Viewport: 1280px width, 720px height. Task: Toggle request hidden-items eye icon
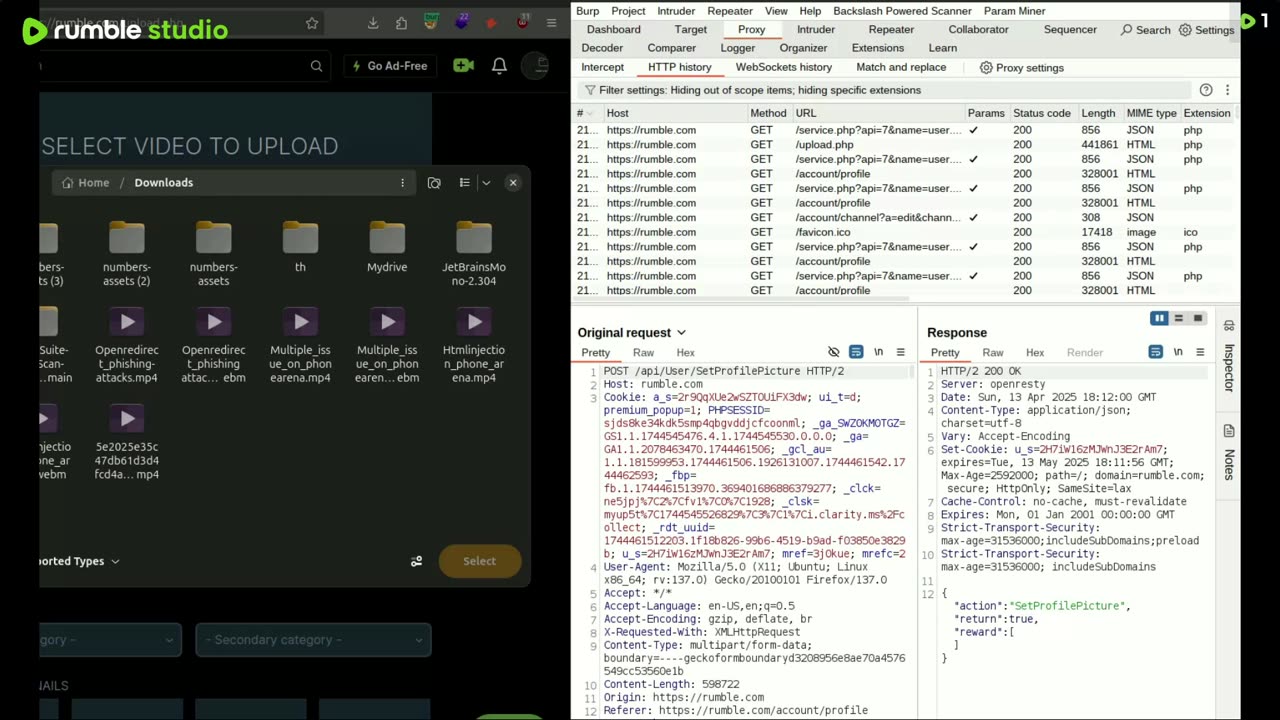833,352
